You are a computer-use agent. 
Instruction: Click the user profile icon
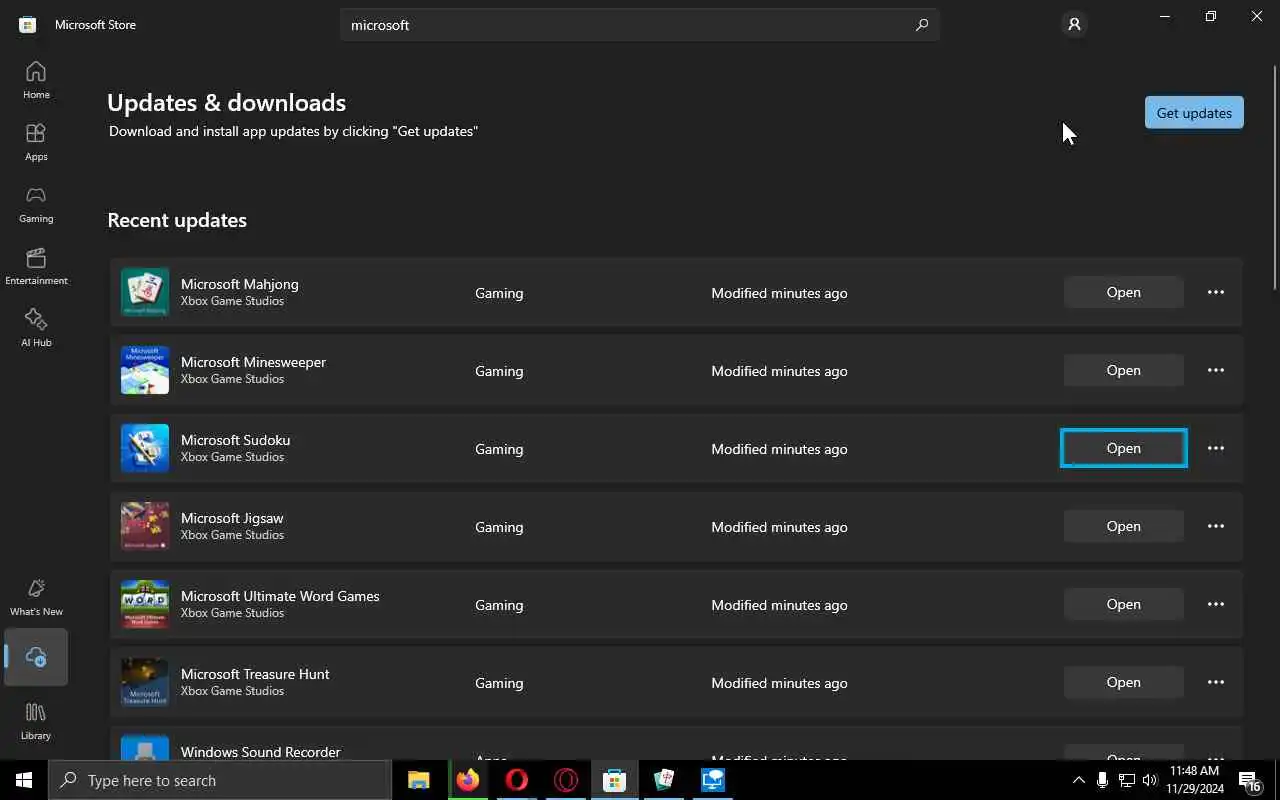point(1074,24)
